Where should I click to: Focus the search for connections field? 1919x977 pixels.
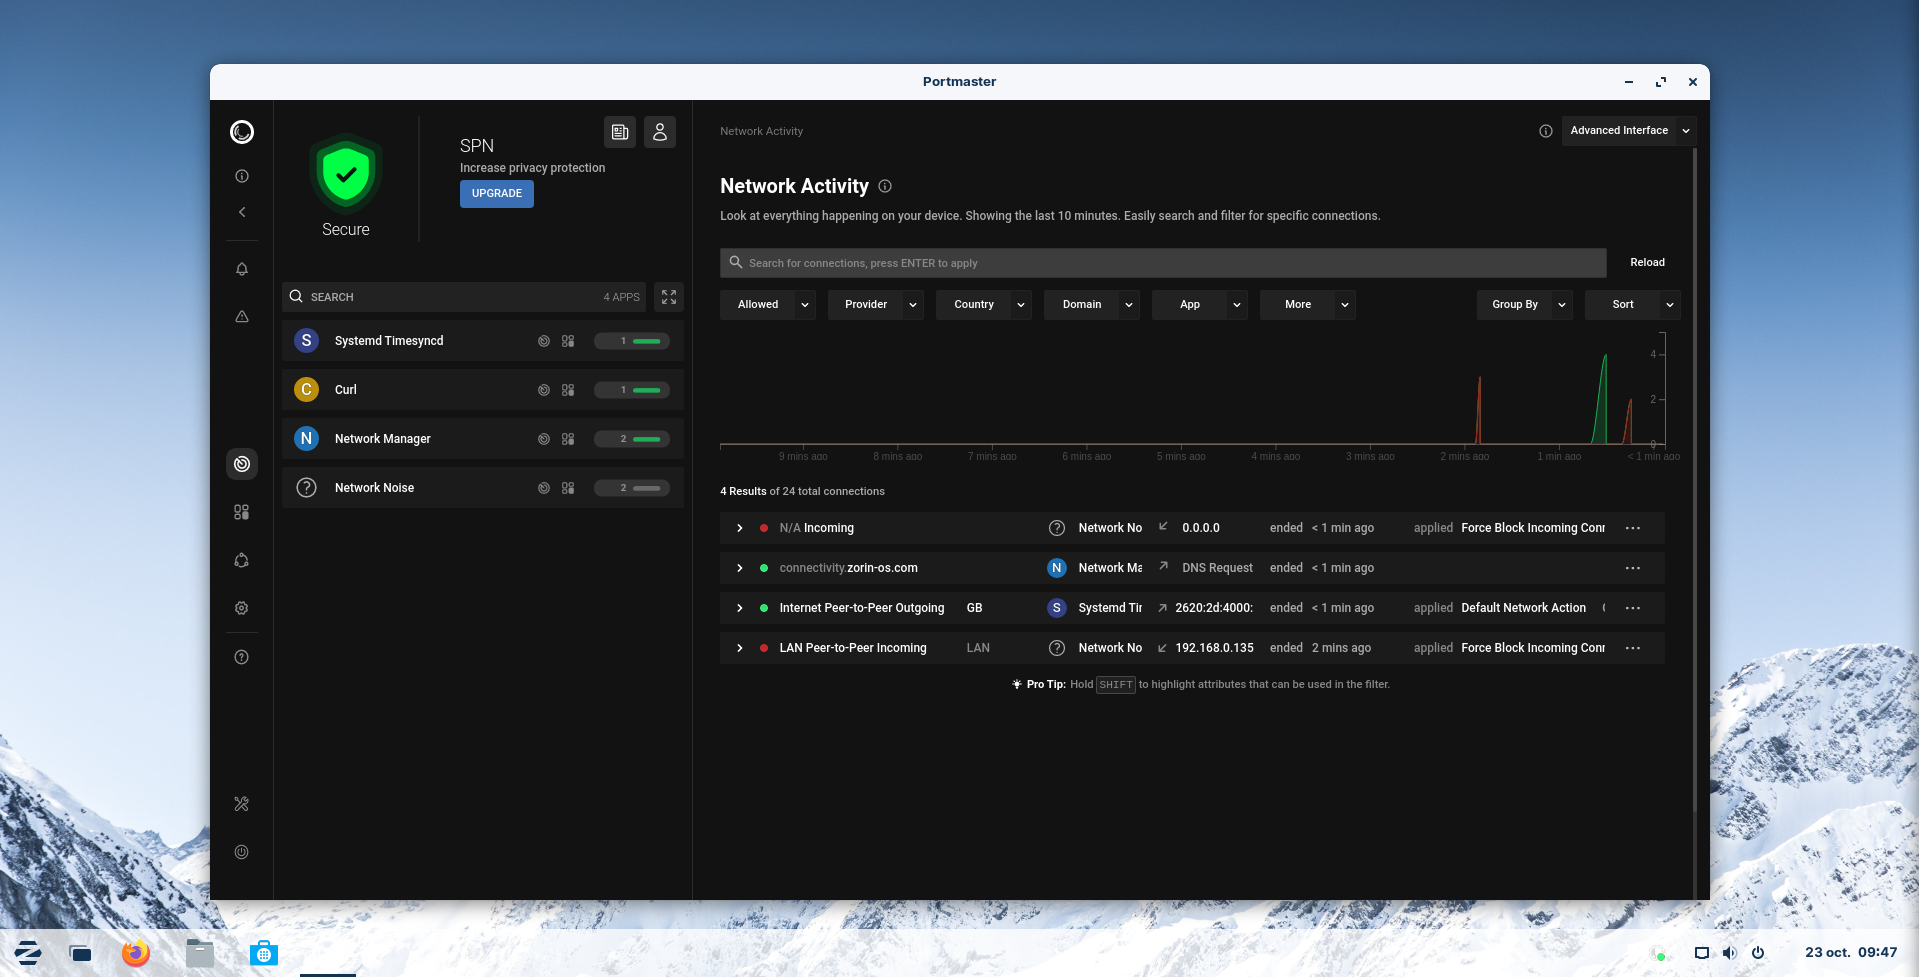(x=1162, y=263)
